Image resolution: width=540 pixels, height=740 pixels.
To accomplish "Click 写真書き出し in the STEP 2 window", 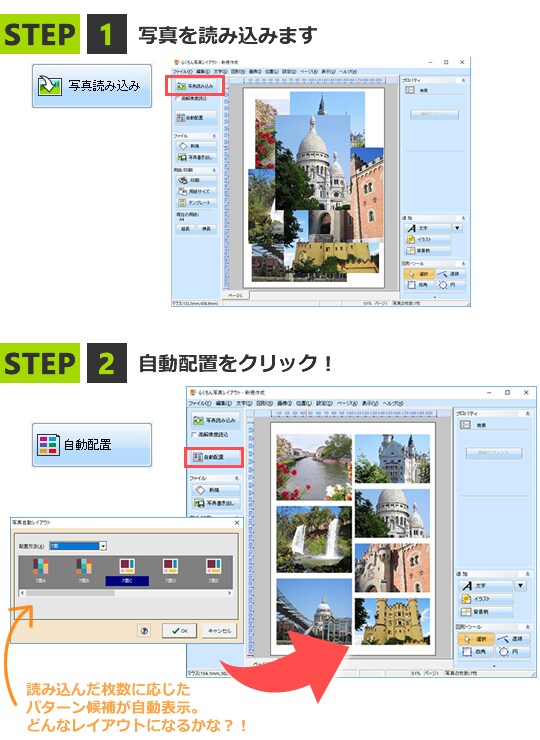I will pyautogui.click(x=215, y=503).
